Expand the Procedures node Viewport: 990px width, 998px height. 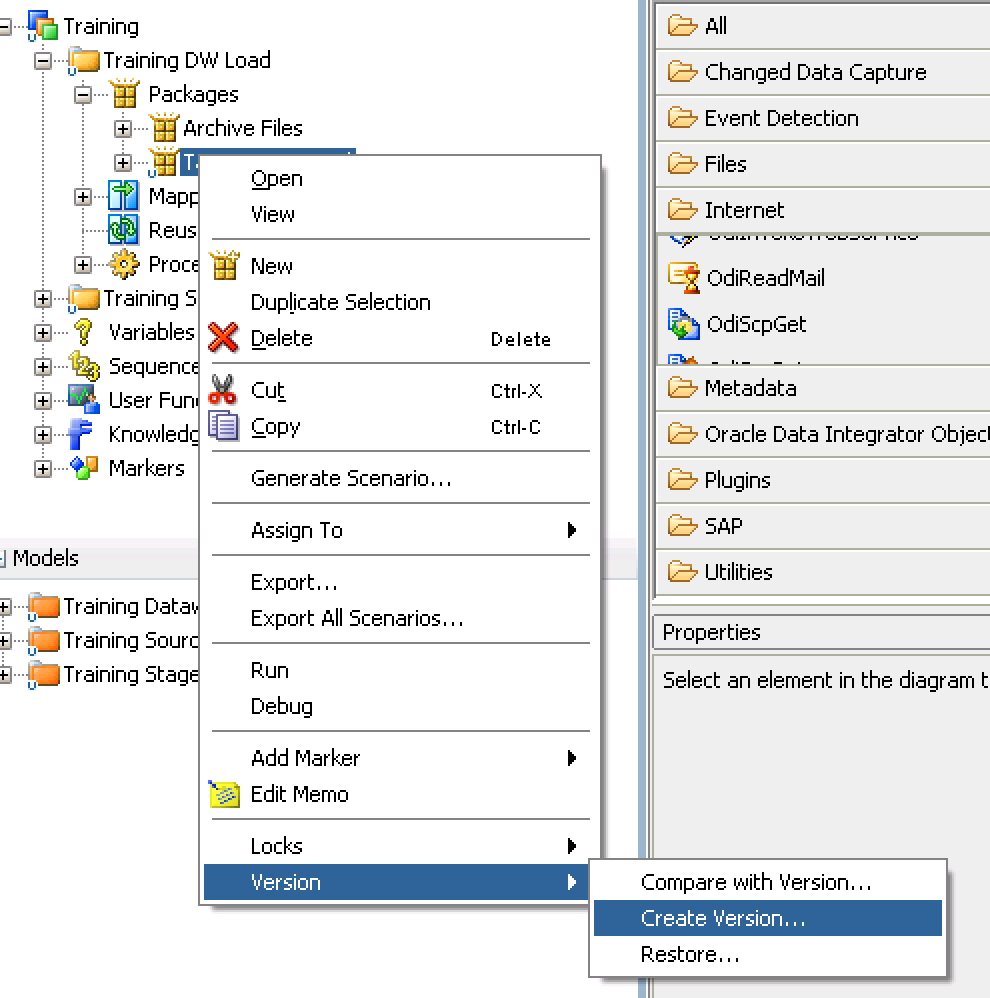pyautogui.click(x=83, y=264)
